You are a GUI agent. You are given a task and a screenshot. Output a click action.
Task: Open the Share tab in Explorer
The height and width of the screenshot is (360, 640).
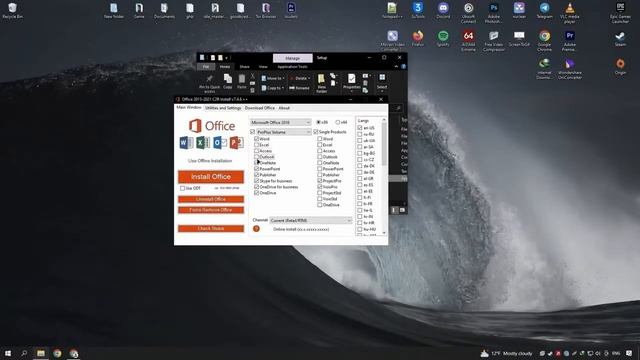click(244, 67)
